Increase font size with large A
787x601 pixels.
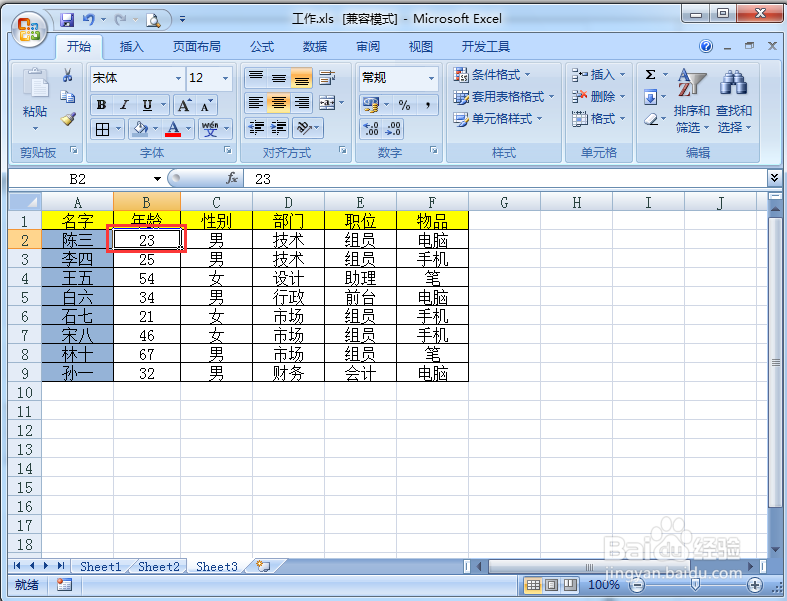184,105
